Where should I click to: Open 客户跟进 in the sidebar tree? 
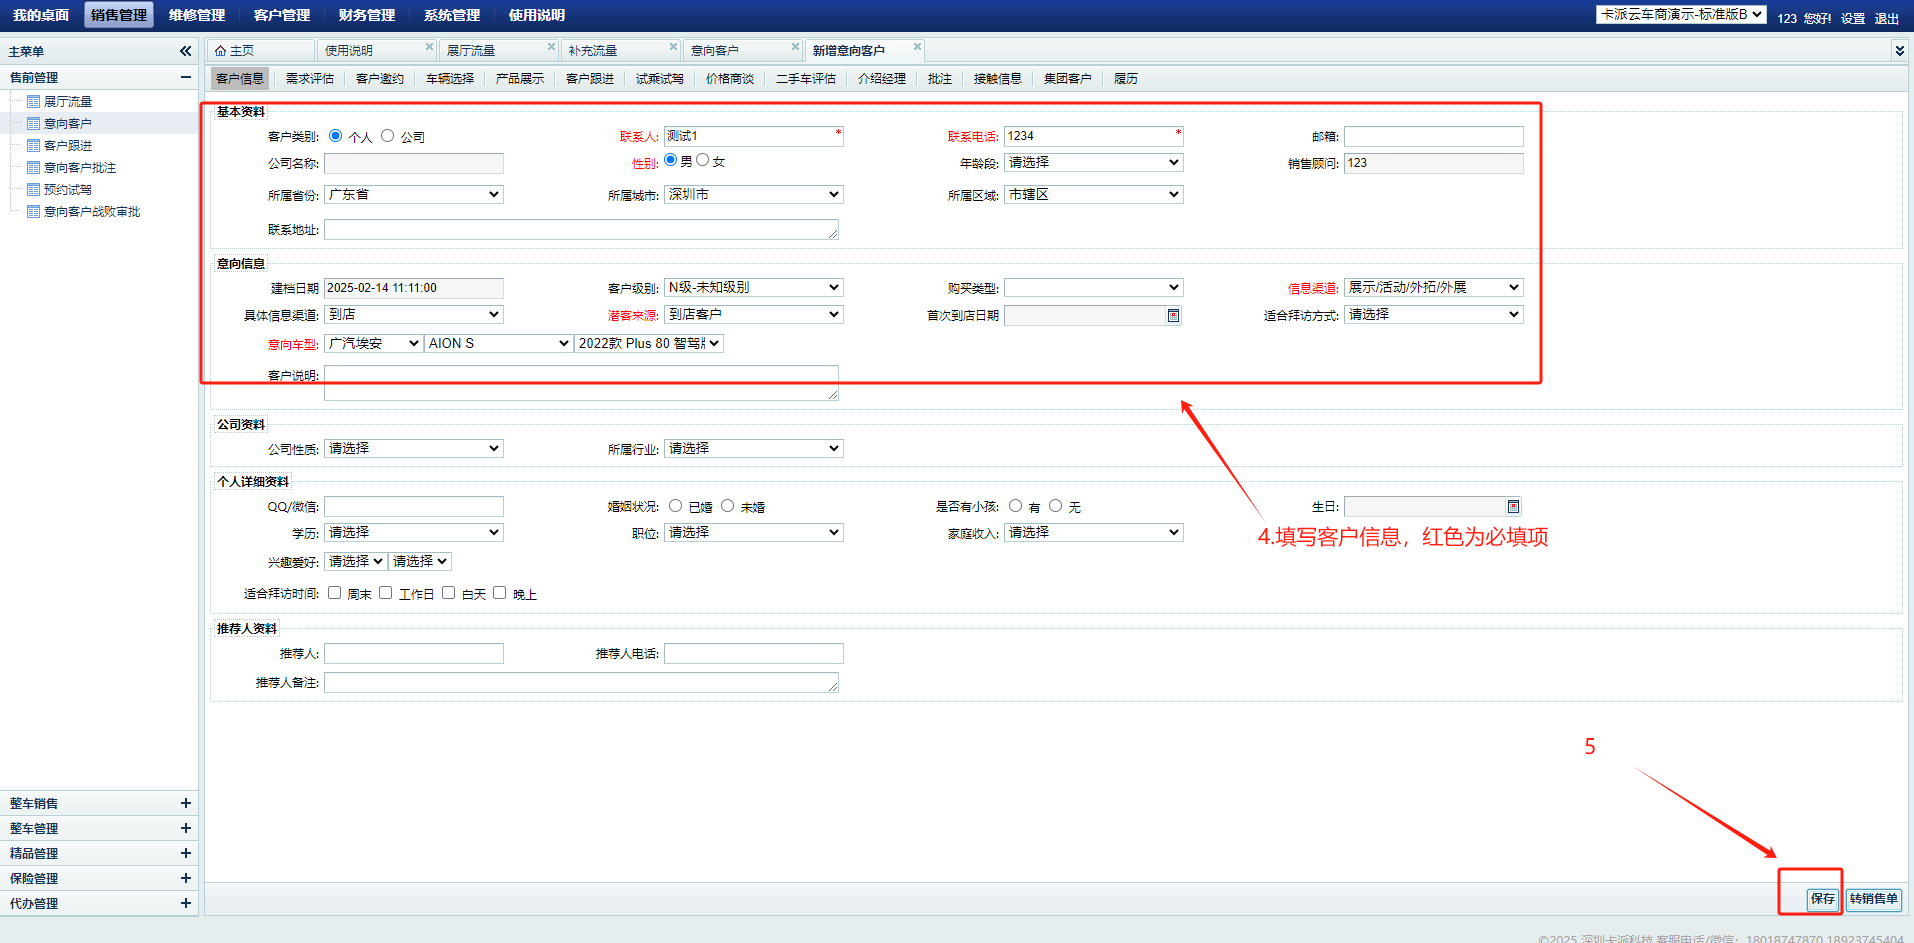(x=68, y=146)
